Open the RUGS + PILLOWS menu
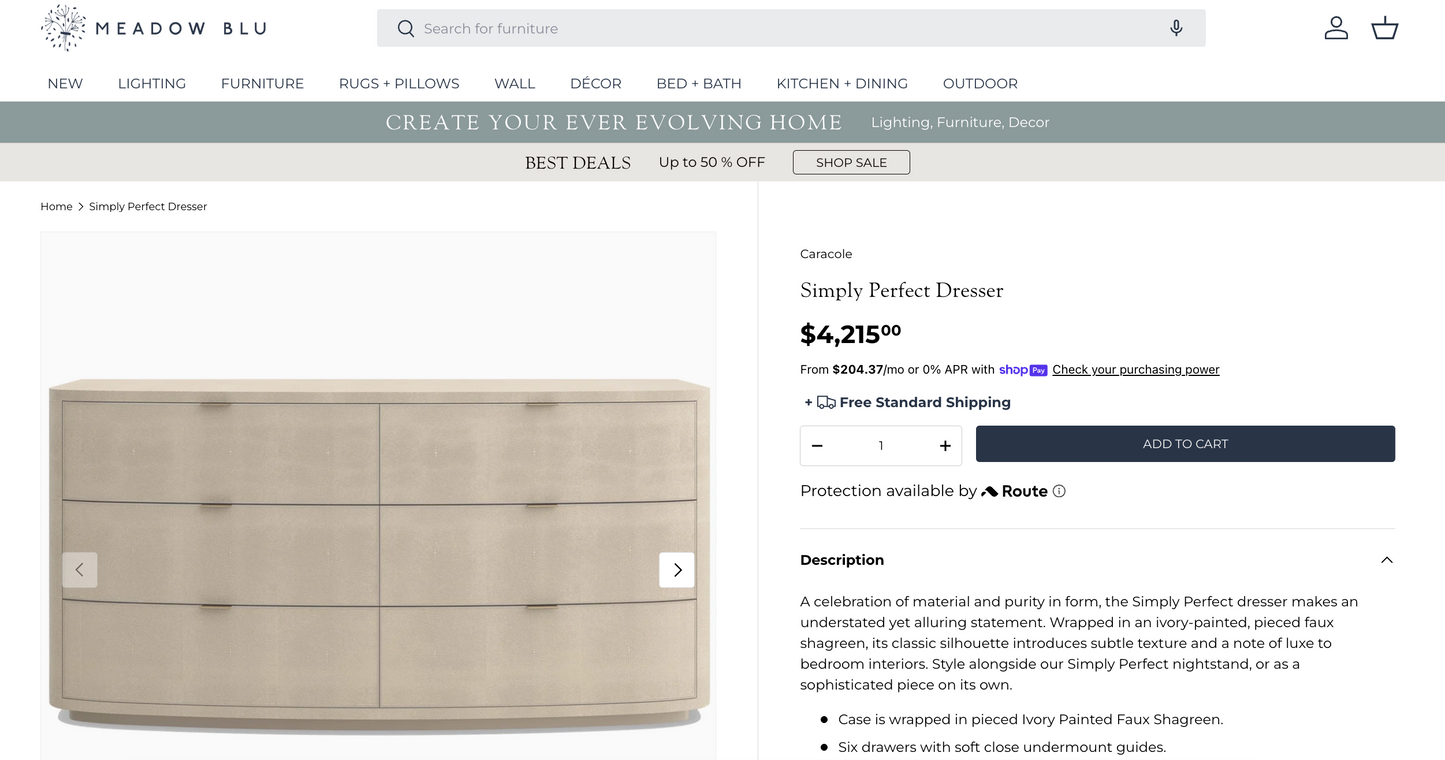Viewport: 1445px width, 760px height. pos(399,84)
